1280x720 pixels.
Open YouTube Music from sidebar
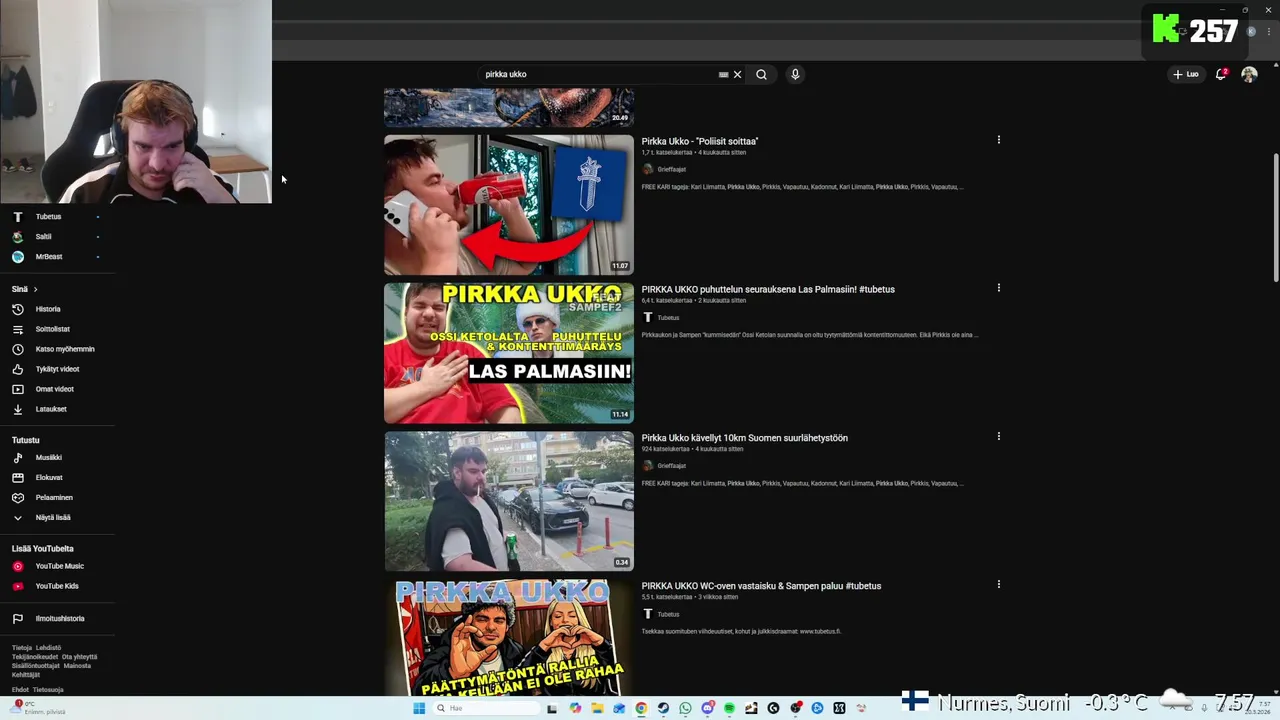pos(59,566)
